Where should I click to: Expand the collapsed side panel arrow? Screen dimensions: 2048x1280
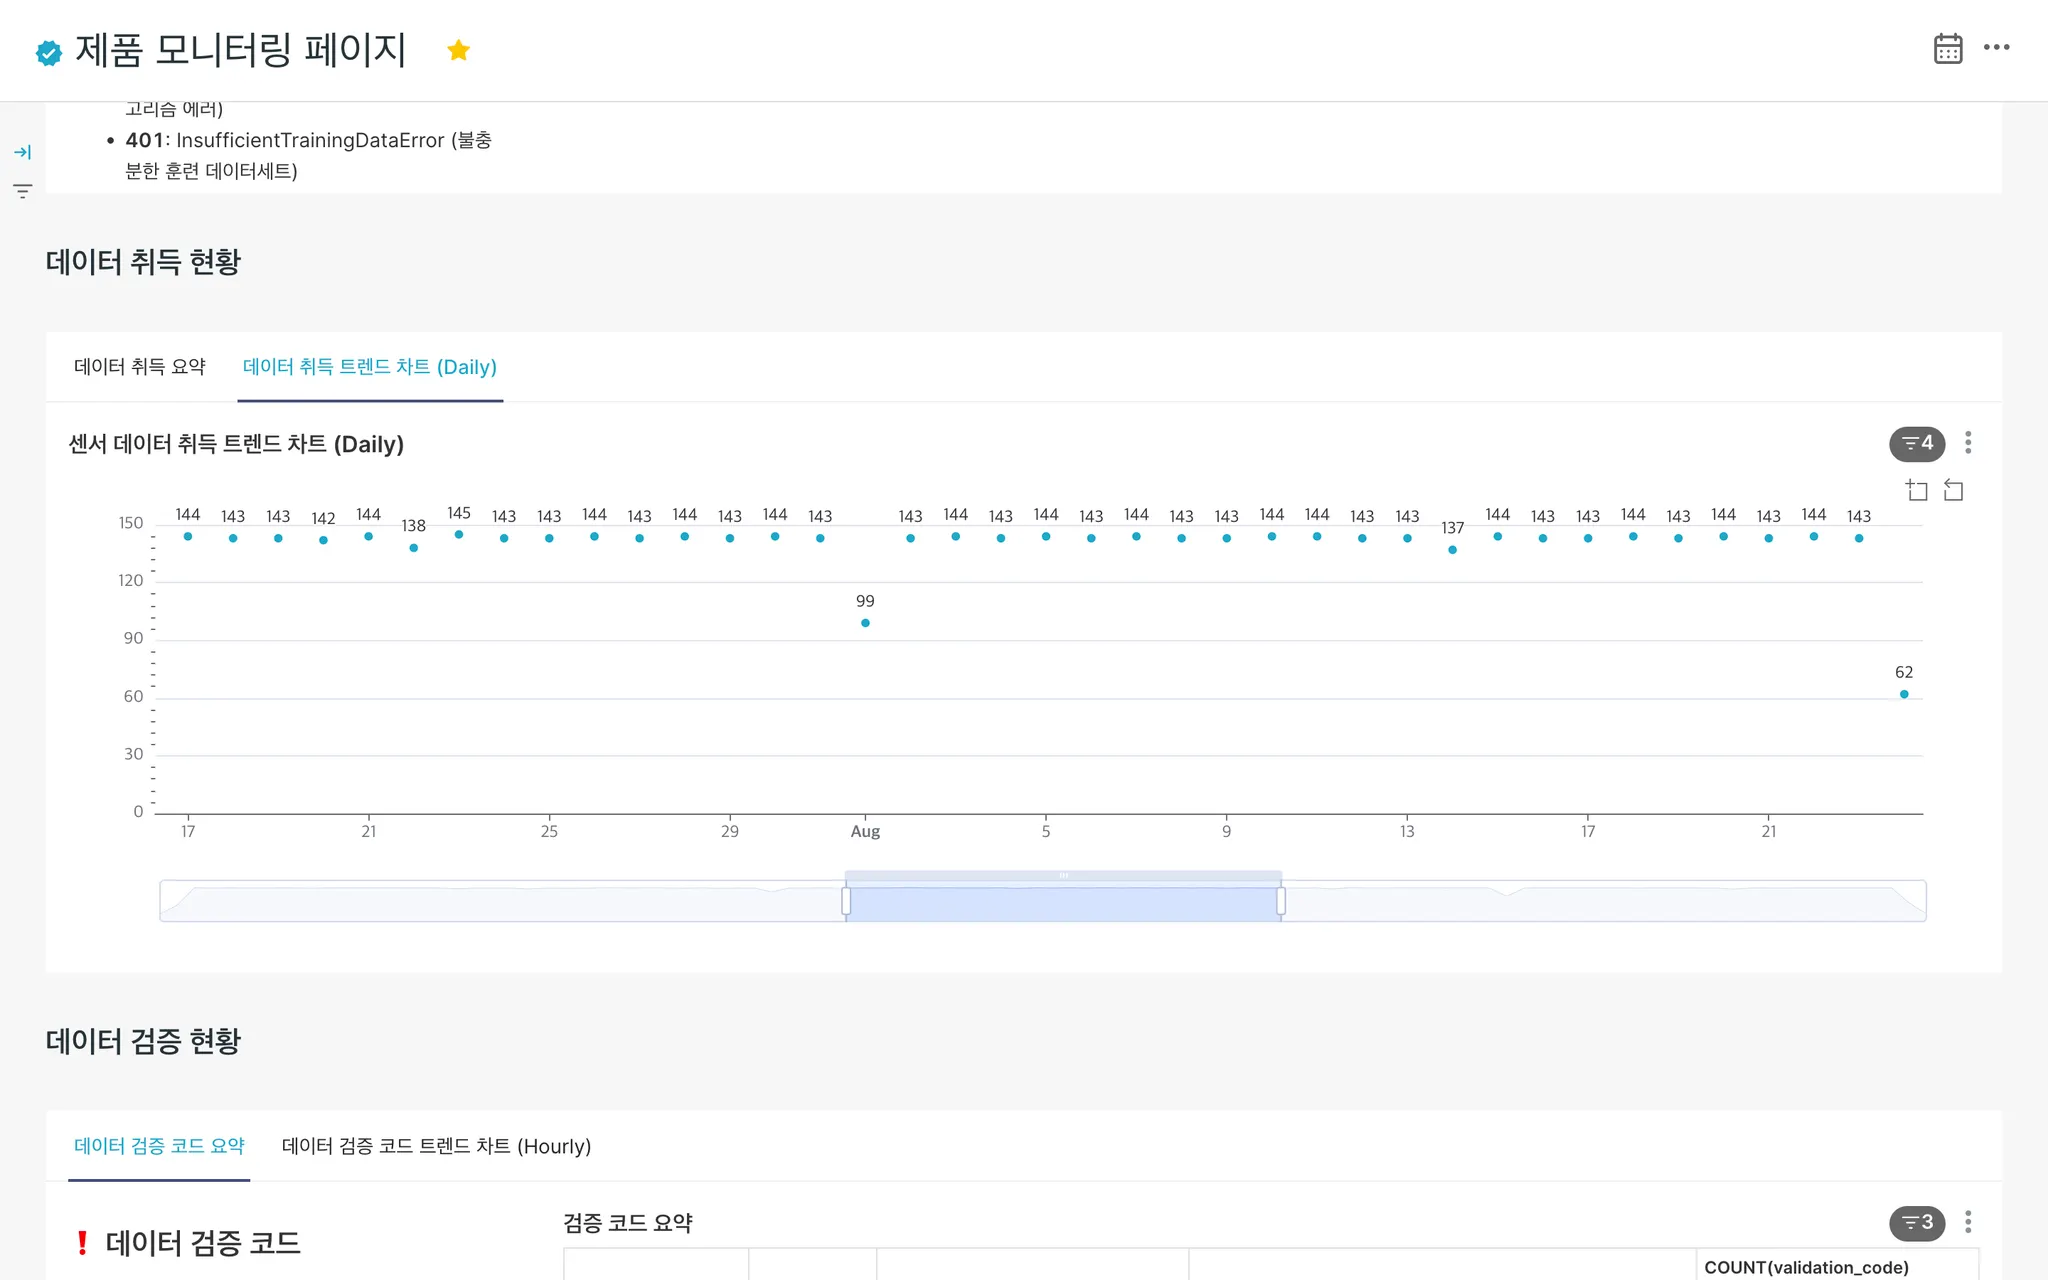click(x=22, y=152)
